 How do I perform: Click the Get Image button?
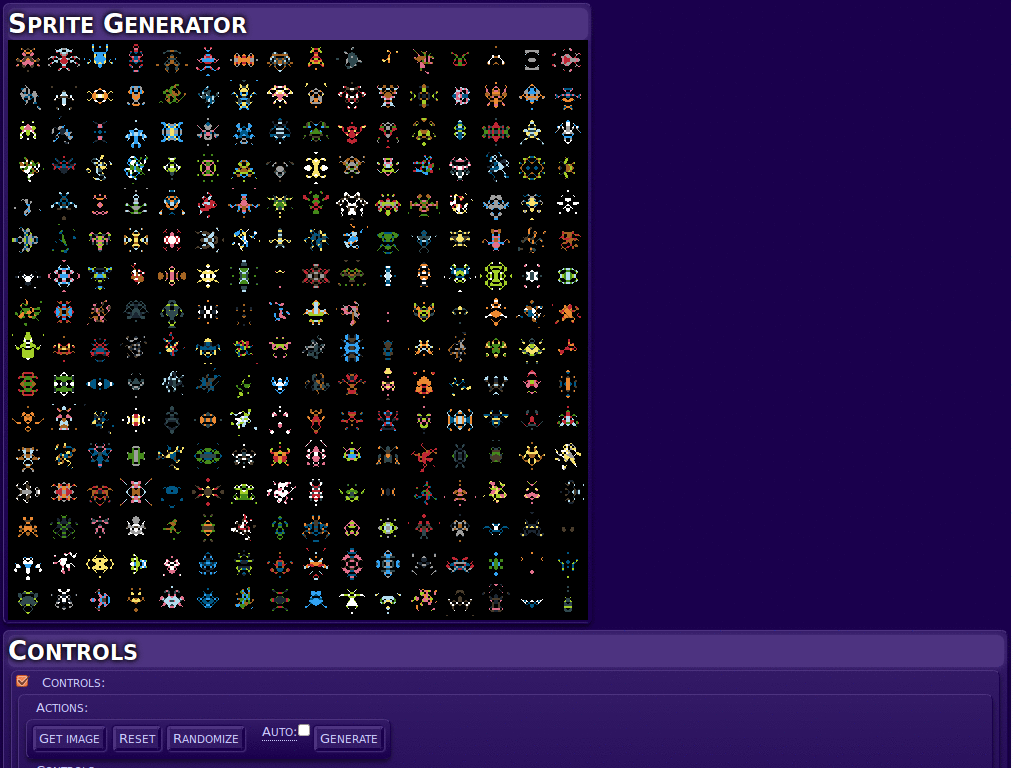point(69,739)
